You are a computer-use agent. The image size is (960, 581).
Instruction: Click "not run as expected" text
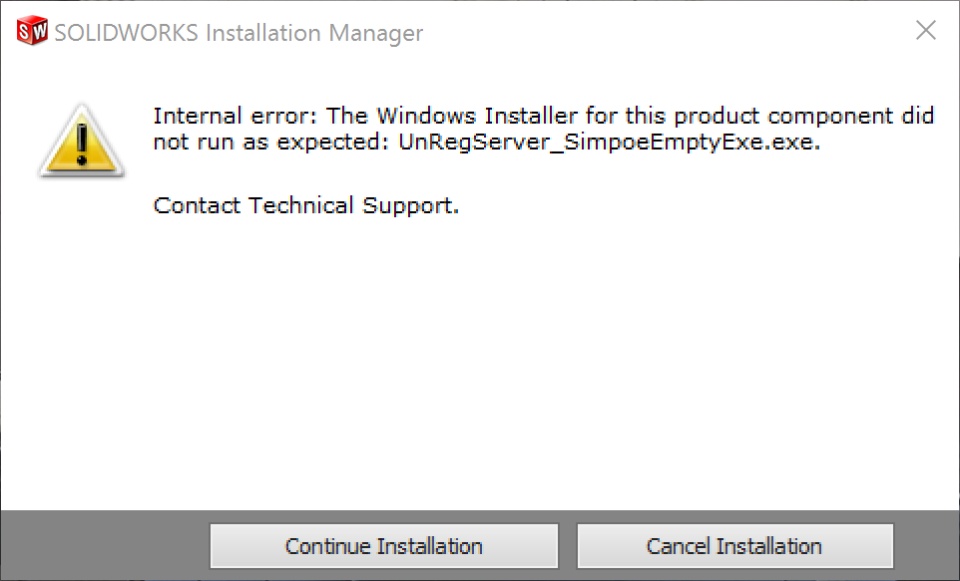[270, 142]
